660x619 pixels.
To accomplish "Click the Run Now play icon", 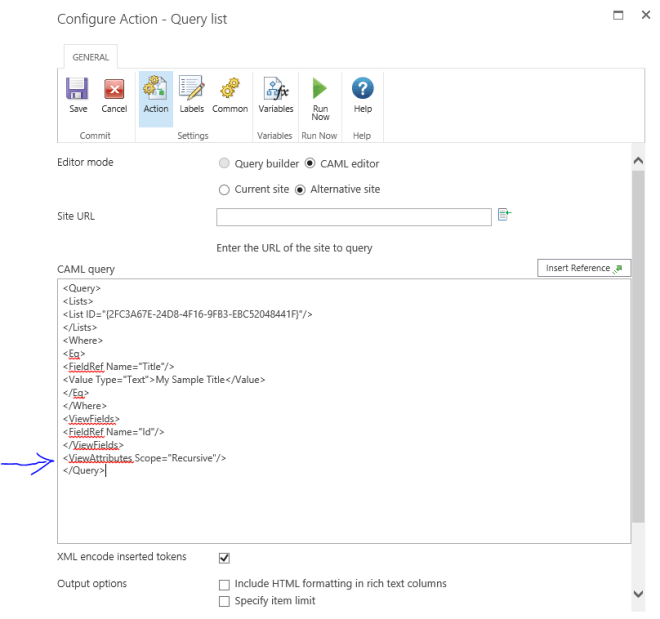I will 320,90.
